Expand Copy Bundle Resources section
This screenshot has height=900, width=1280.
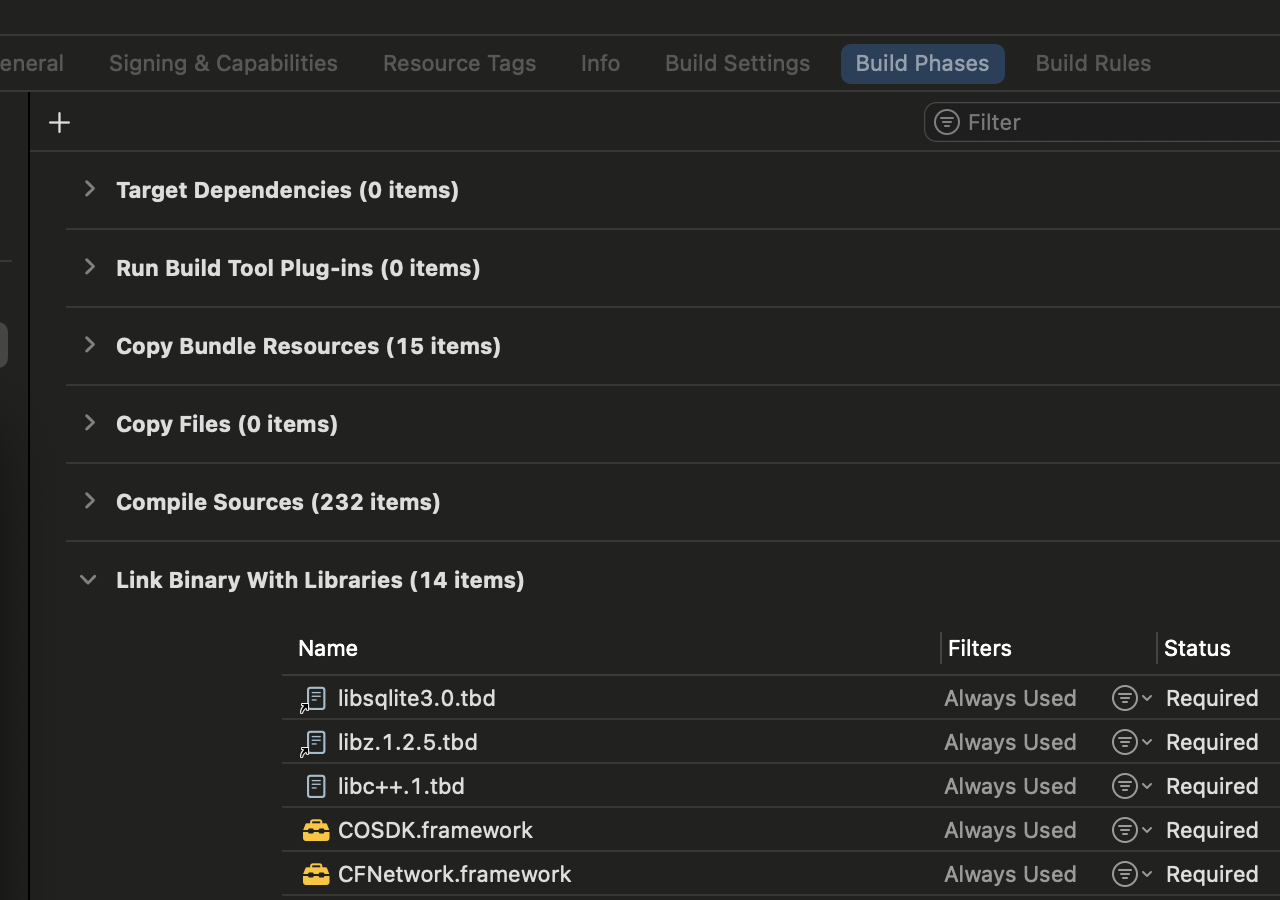89,345
